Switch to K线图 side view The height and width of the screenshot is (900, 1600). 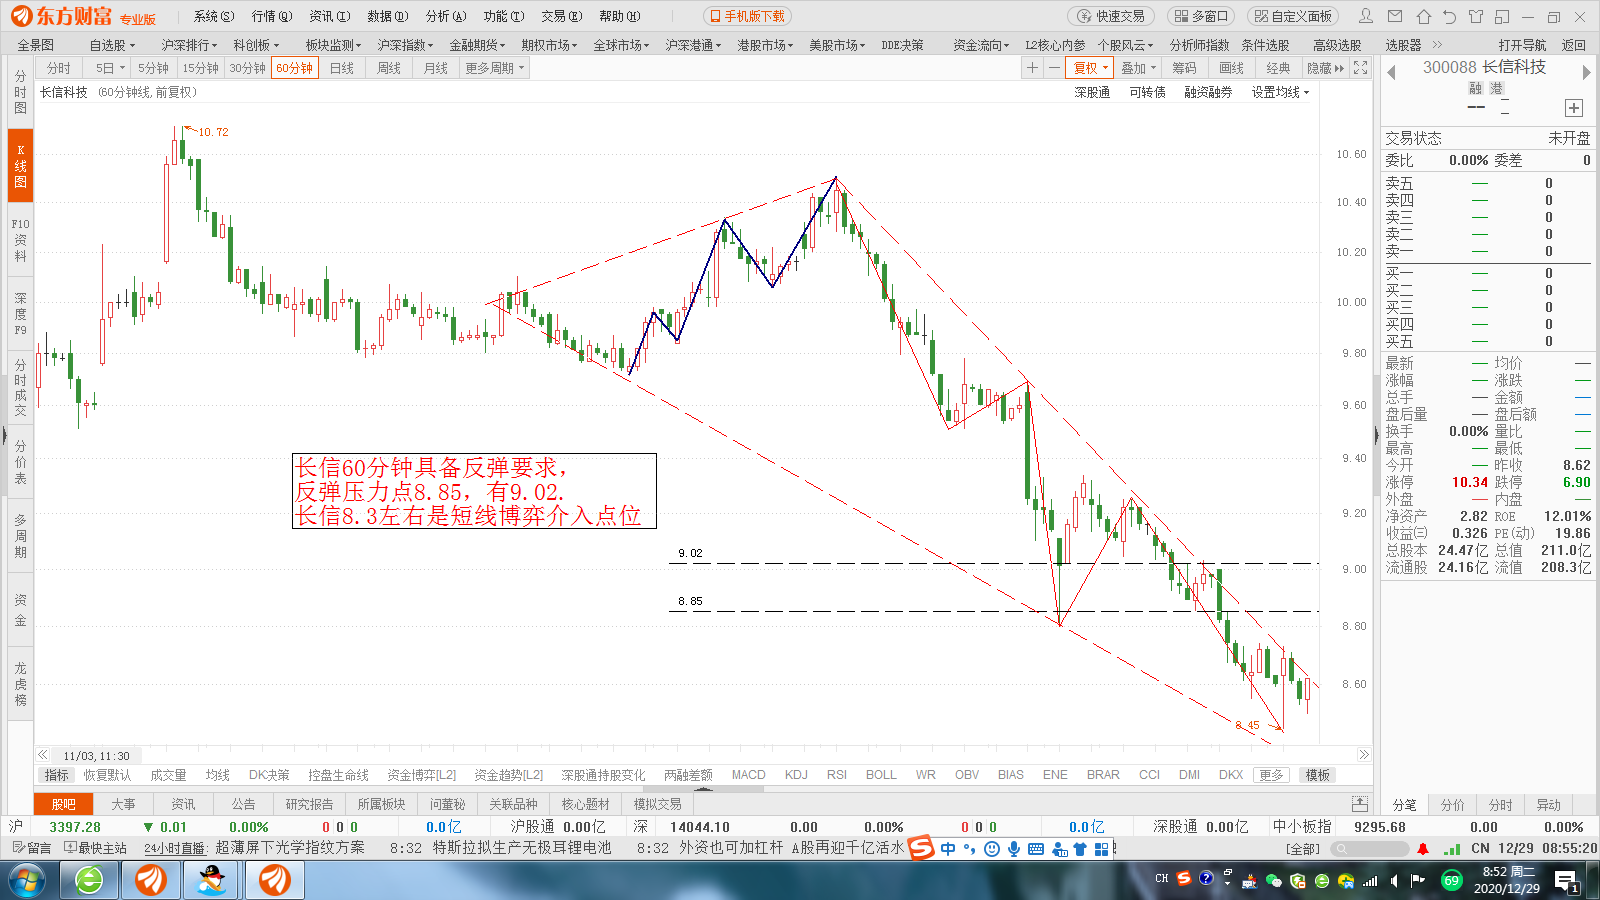coord(20,166)
